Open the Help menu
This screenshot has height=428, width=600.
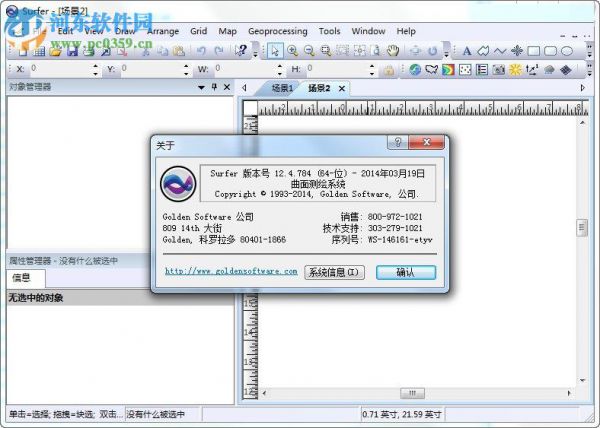tap(406, 31)
